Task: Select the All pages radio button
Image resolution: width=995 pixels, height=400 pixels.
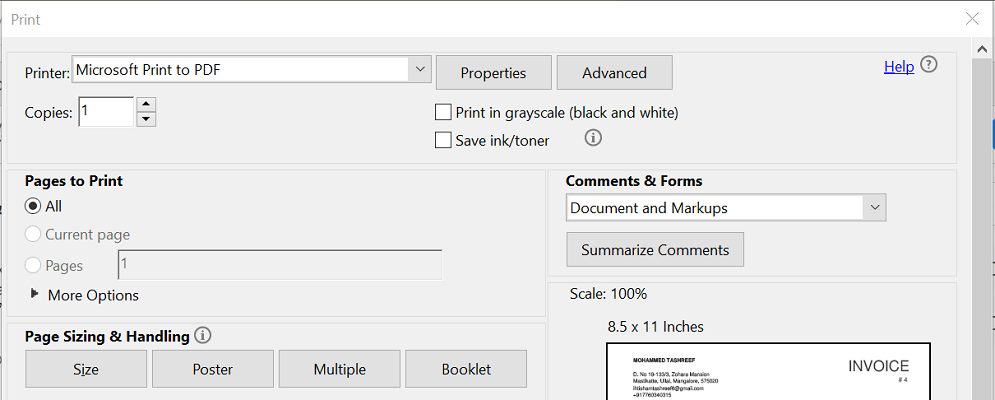Action: 33,206
